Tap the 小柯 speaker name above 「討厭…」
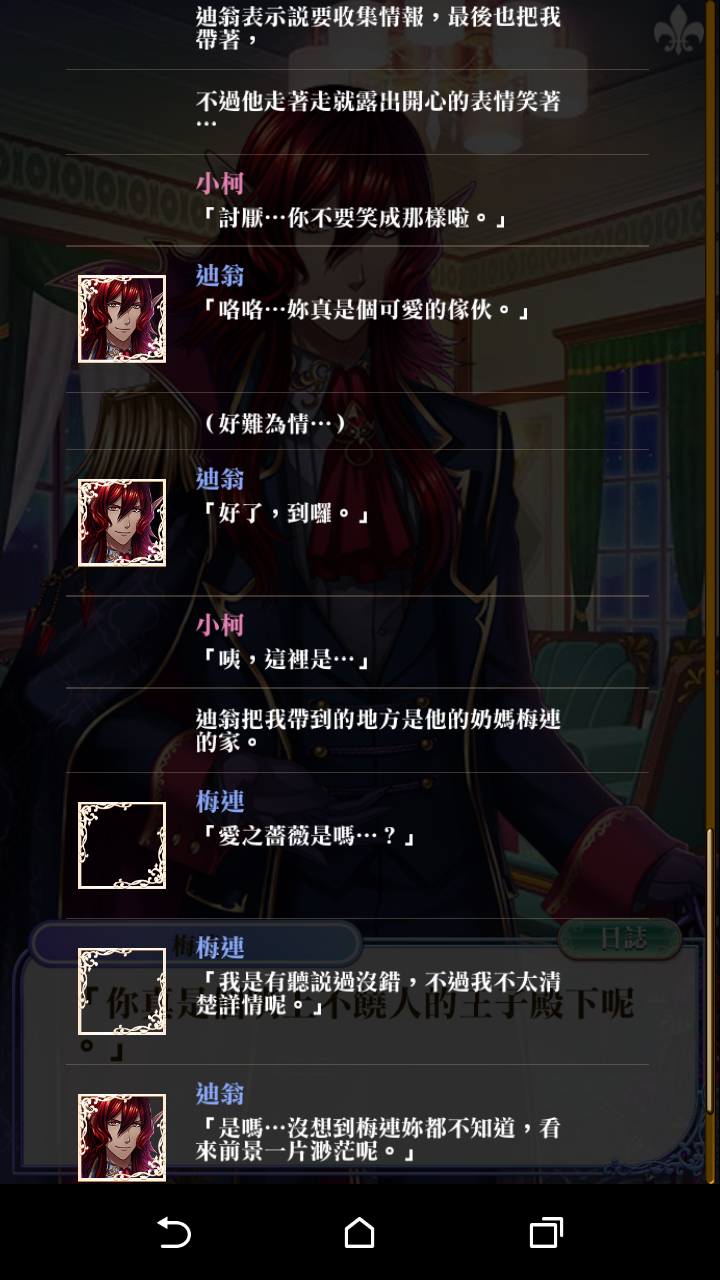Screen dimensions: 720x1280 click(x=220, y=183)
